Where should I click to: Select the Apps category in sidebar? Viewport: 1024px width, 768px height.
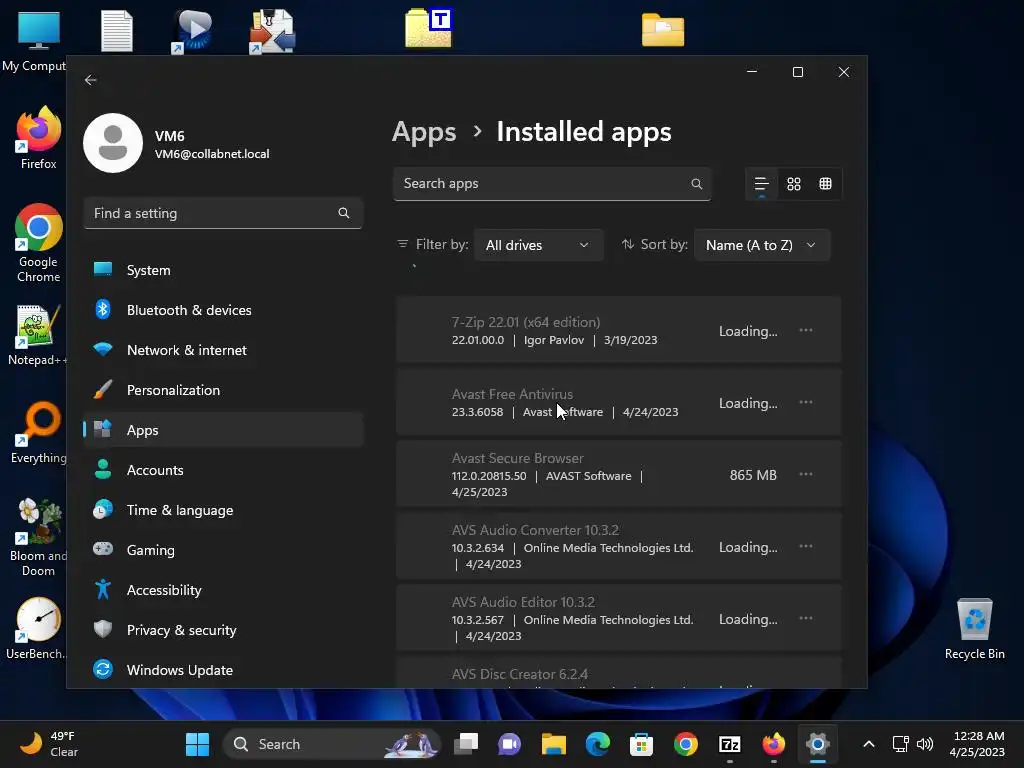click(223, 430)
